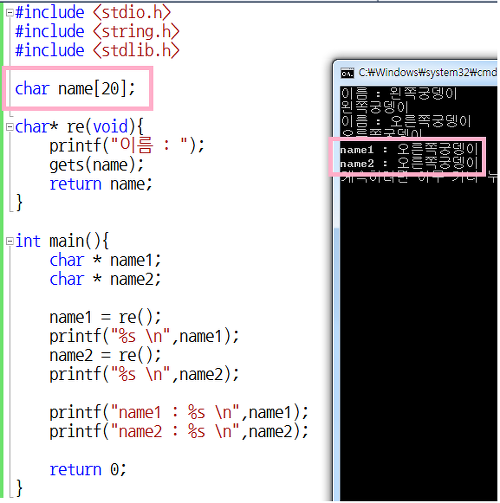Click the printf("이름 : ") line

click(127, 146)
